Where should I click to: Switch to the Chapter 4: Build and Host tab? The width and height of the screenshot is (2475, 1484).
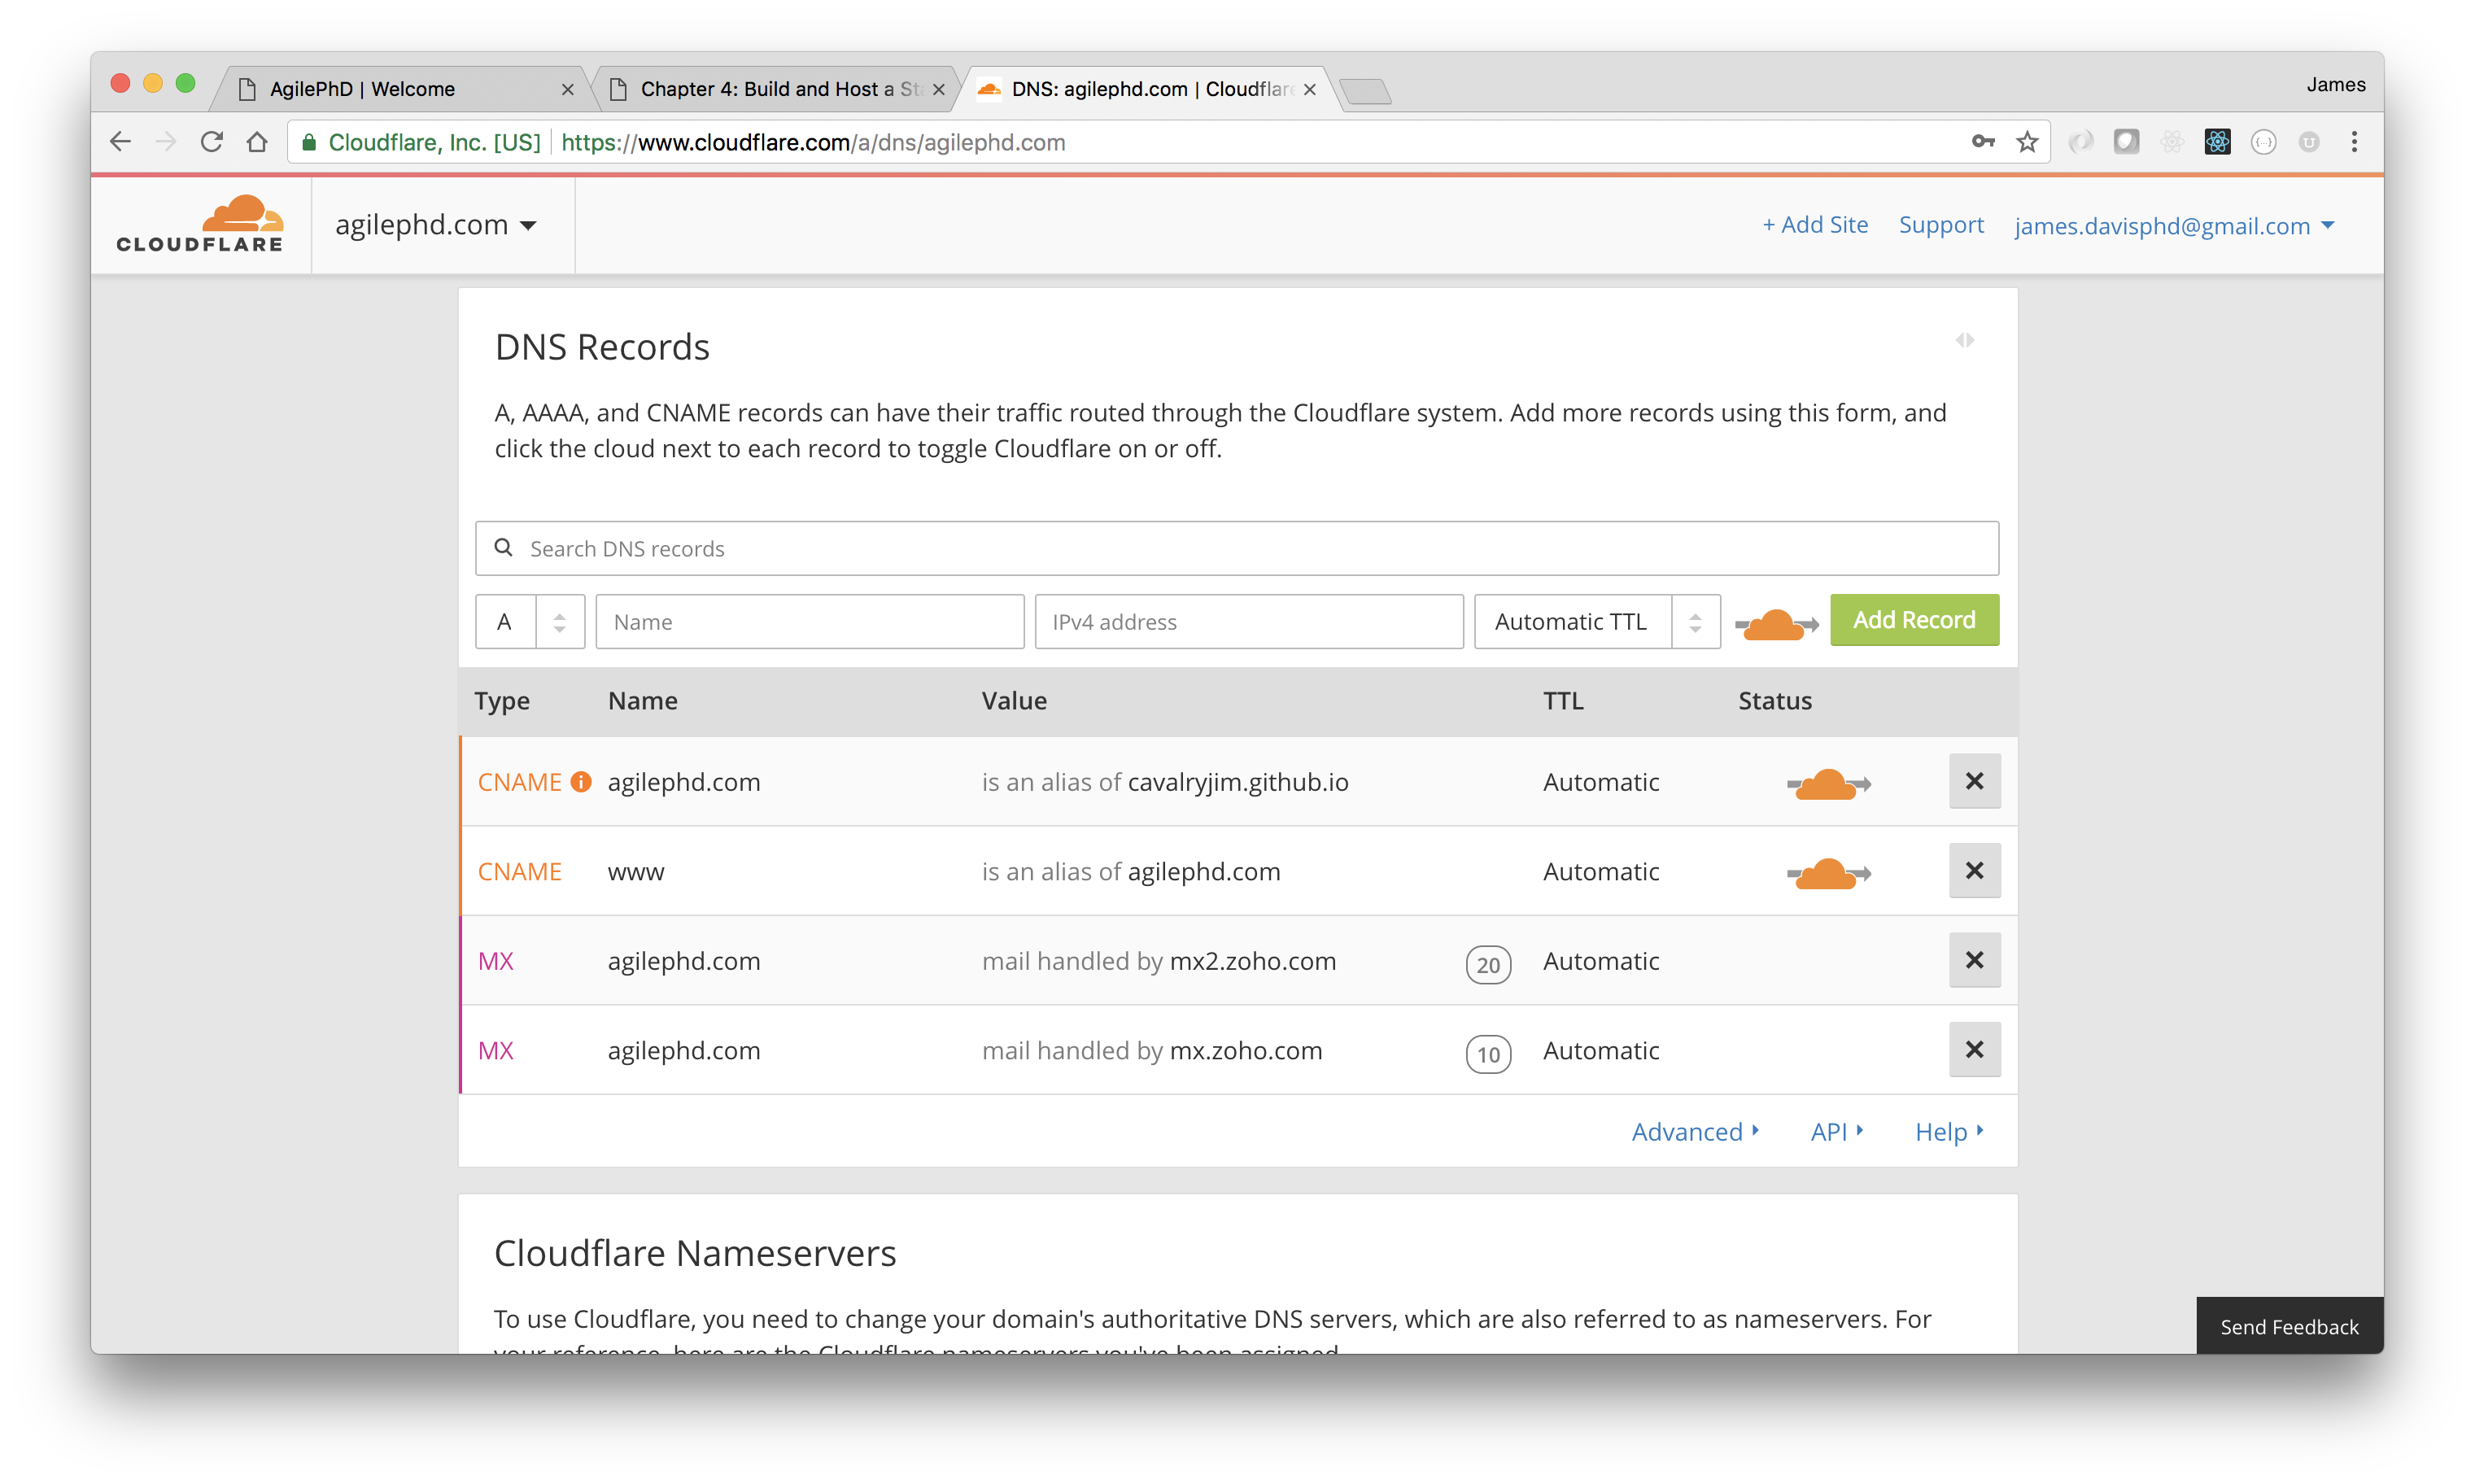click(775, 89)
